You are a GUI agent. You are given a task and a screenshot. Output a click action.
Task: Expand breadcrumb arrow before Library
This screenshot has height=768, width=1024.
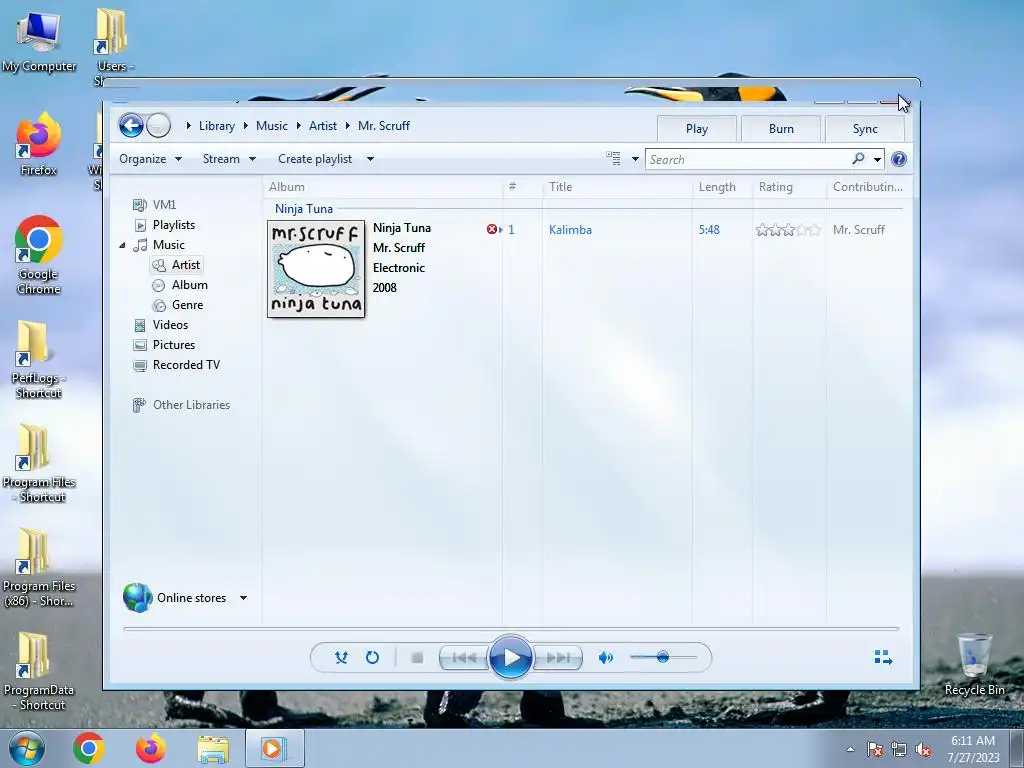coord(188,125)
